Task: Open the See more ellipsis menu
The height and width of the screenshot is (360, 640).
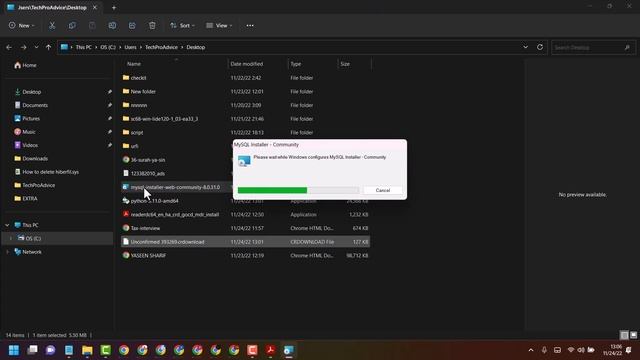Action: click(250, 25)
